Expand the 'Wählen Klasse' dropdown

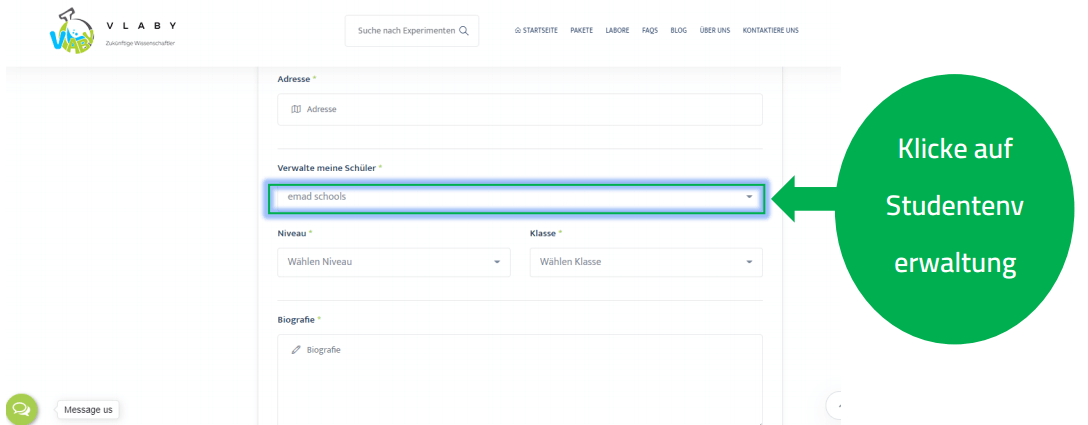point(644,262)
